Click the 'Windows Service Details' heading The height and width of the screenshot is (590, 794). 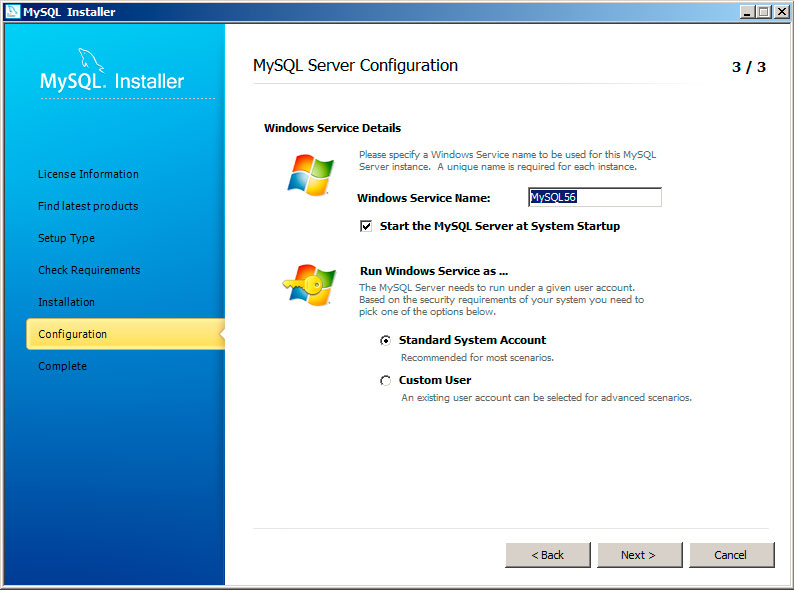pos(332,128)
